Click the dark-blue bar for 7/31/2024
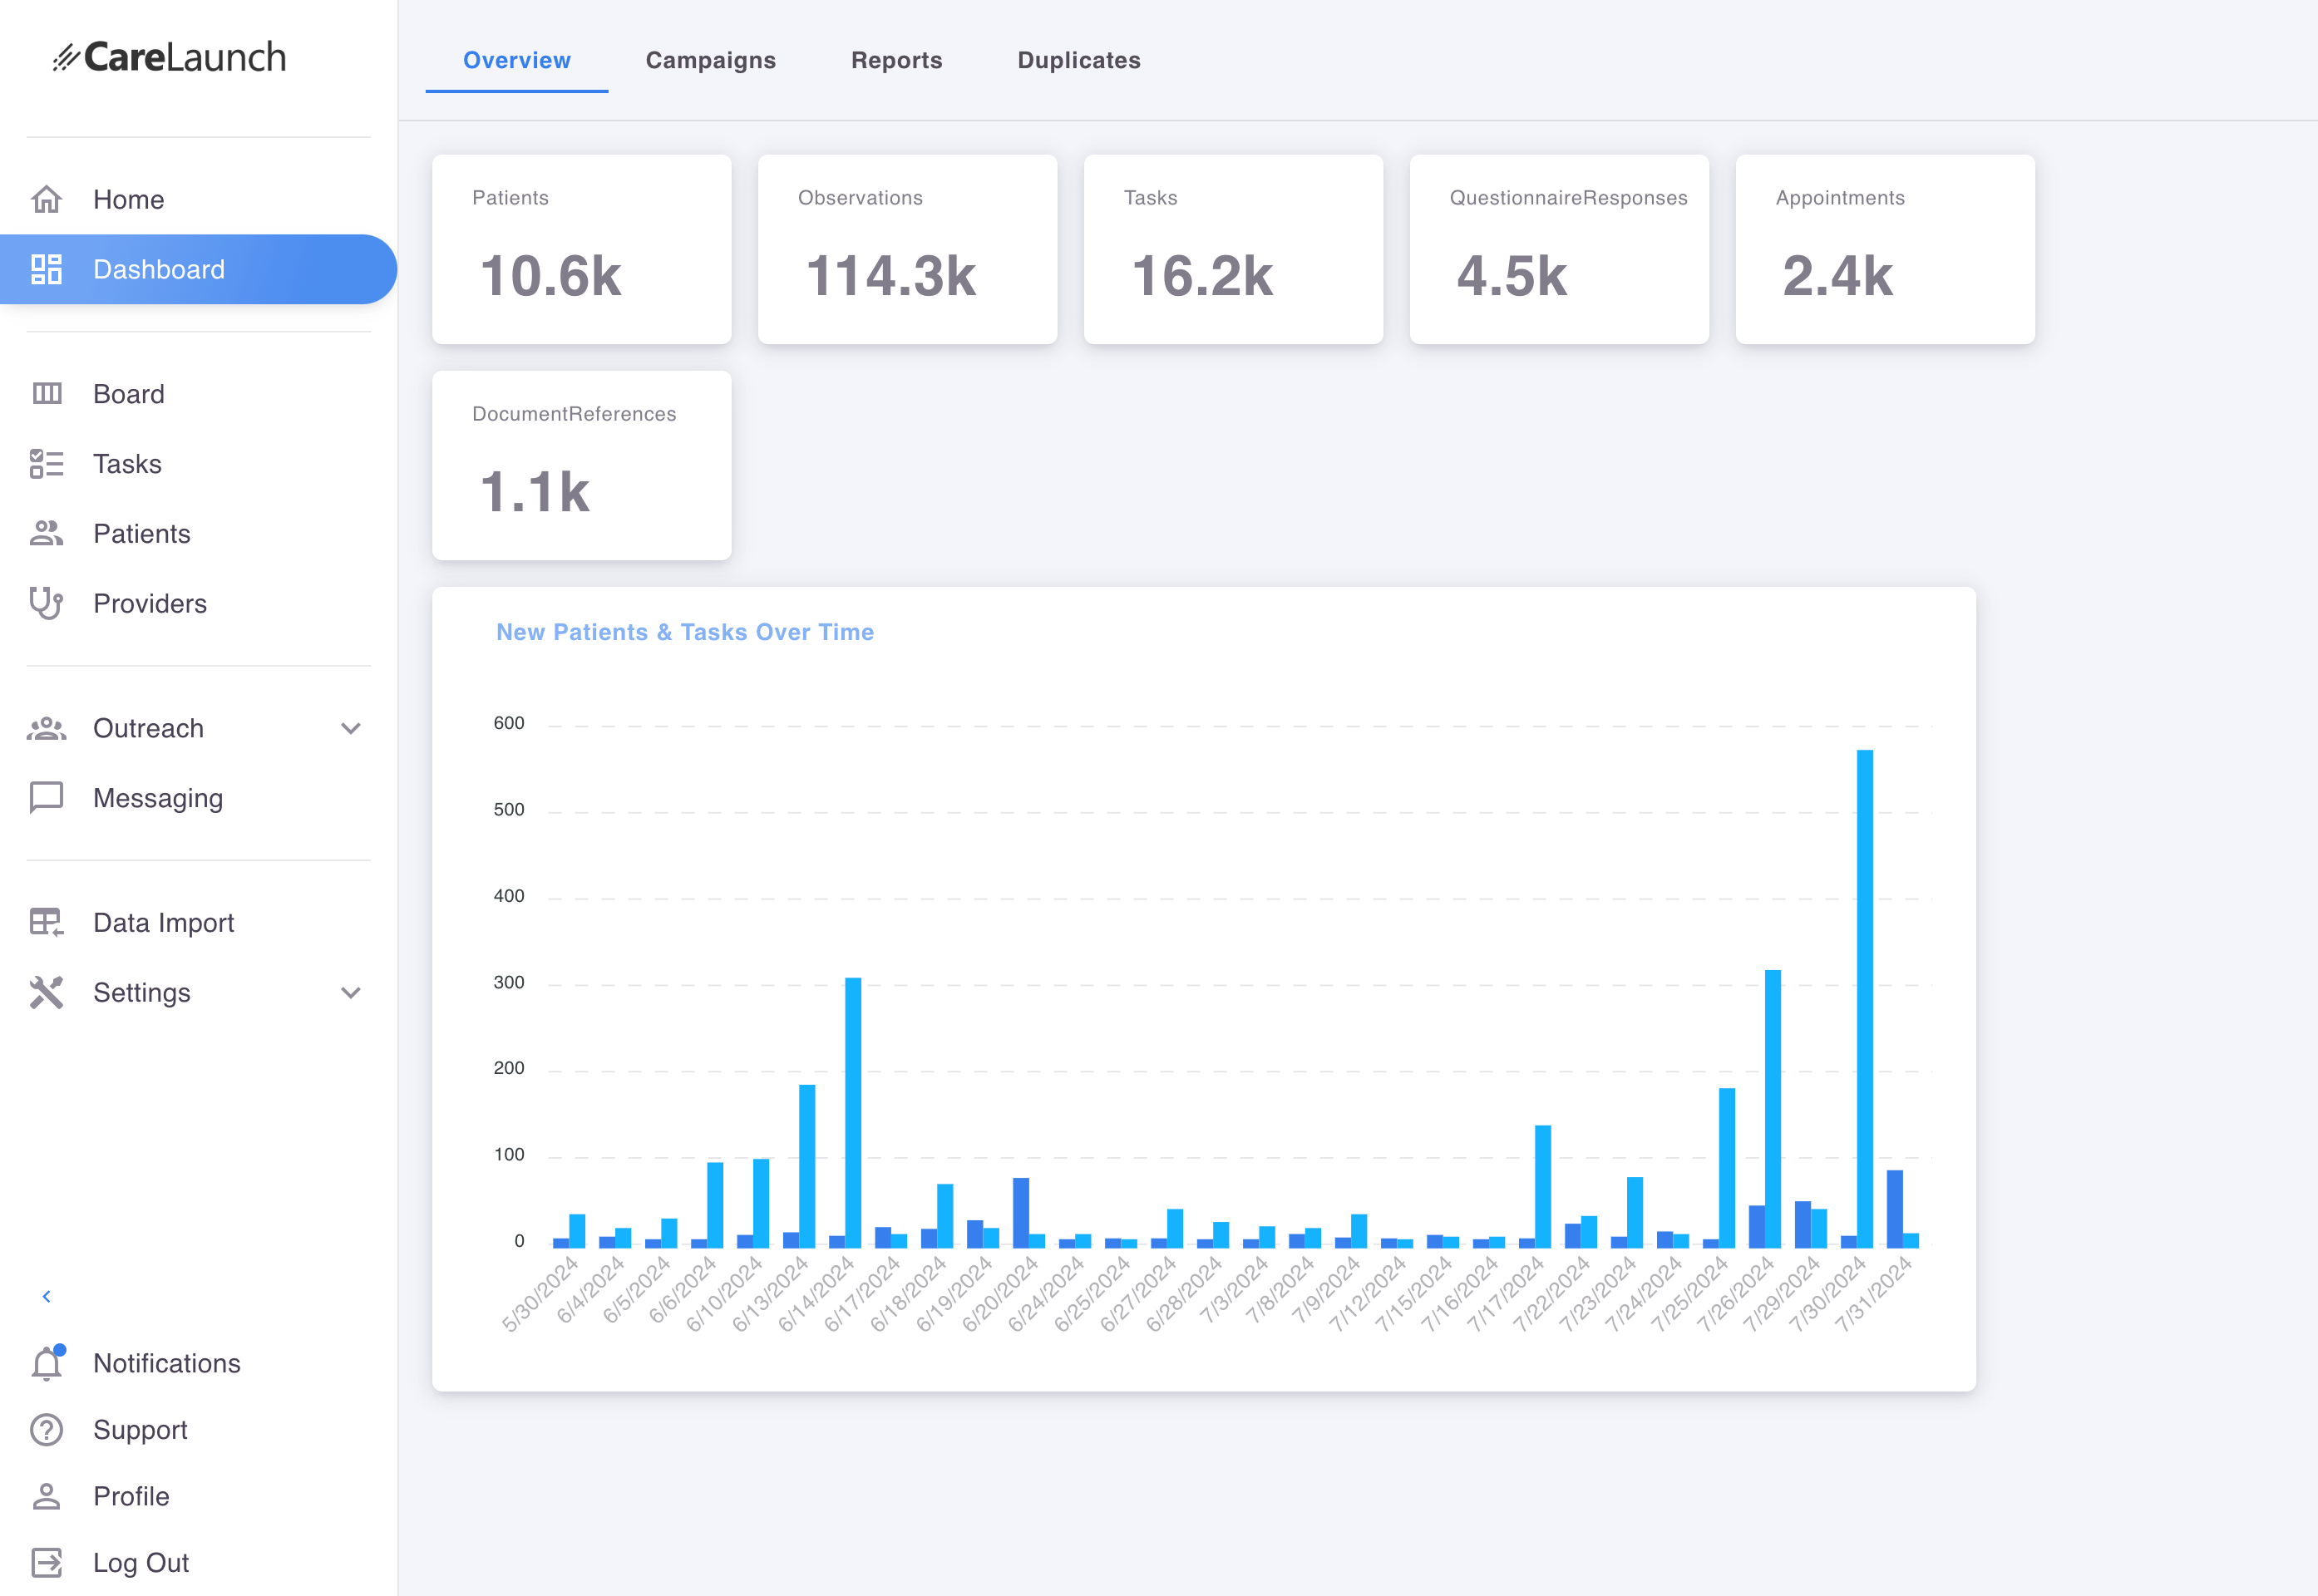2318x1596 pixels. coord(1895,1208)
